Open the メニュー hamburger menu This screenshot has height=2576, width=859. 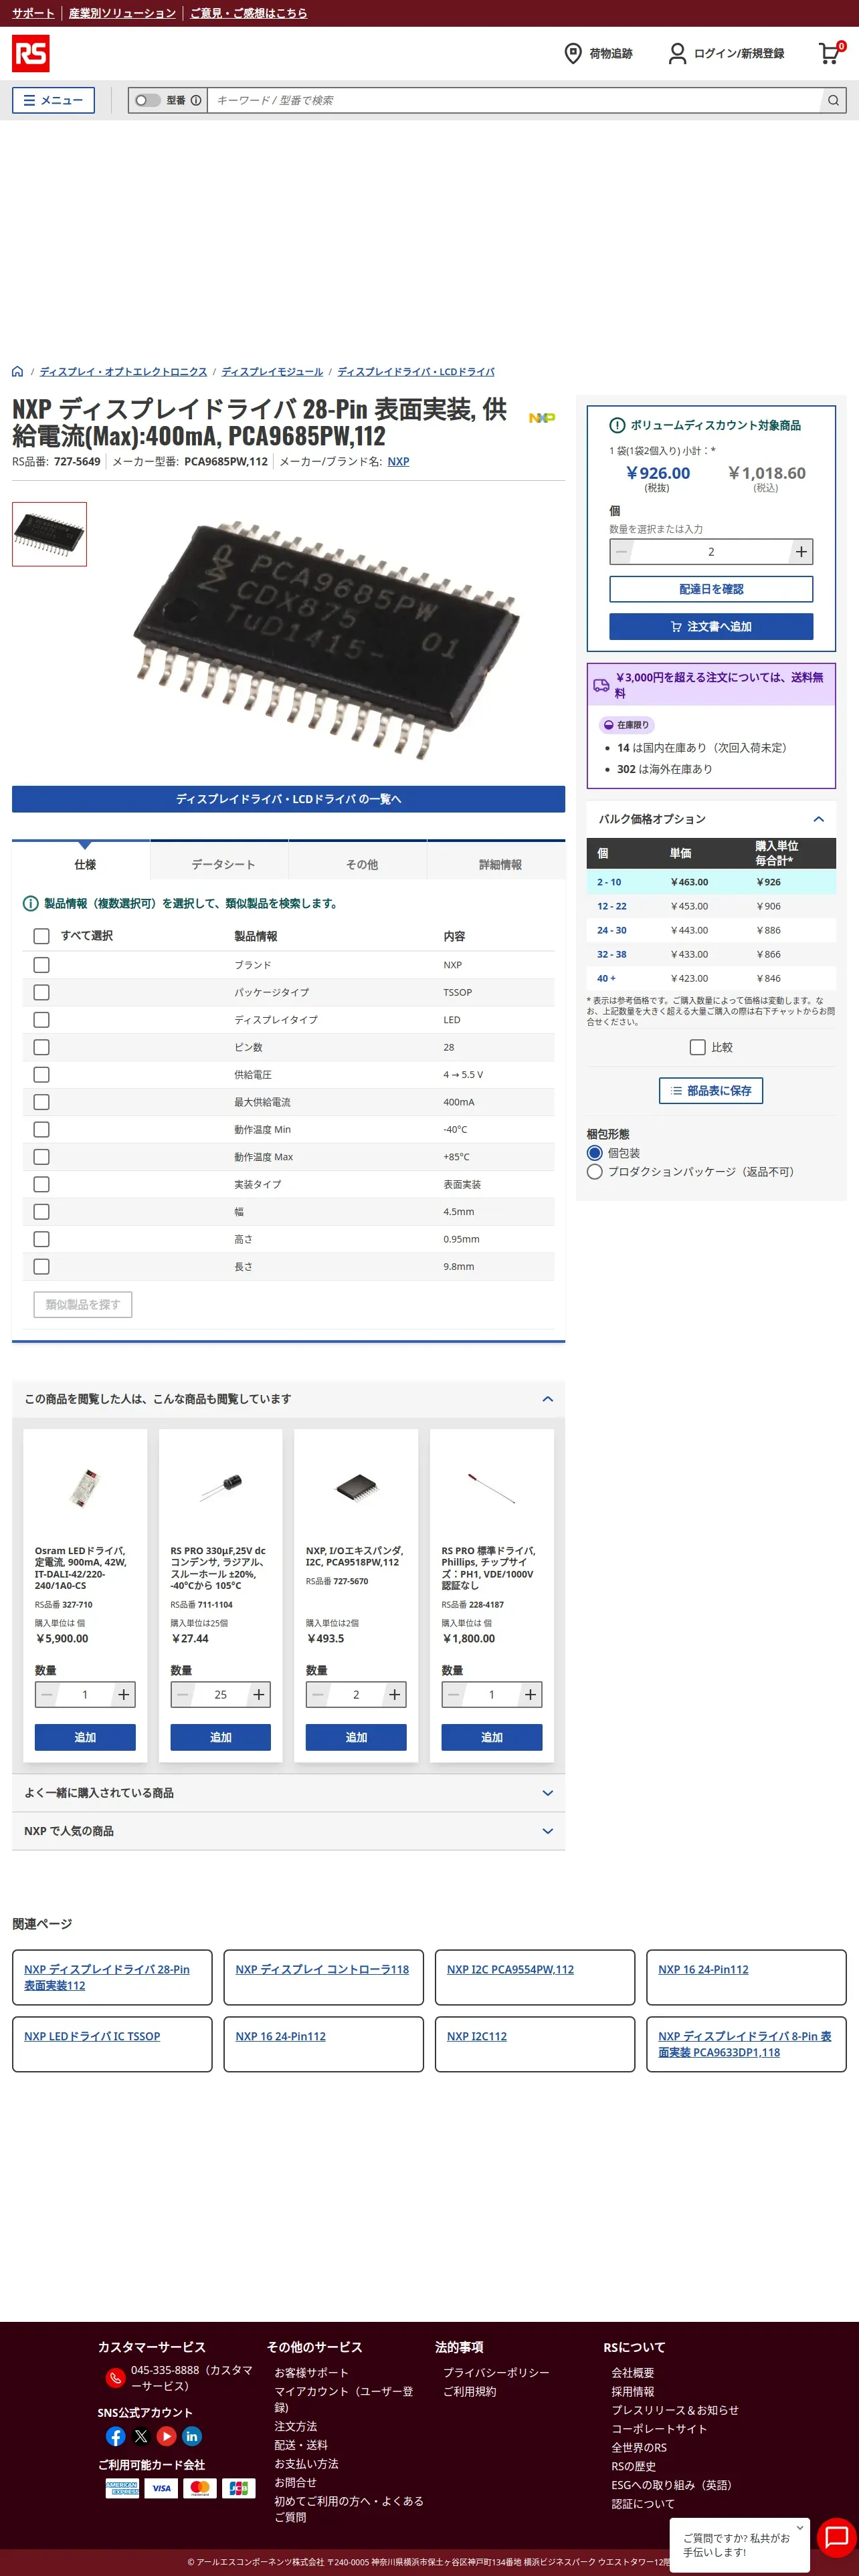(x=53, y=100)
